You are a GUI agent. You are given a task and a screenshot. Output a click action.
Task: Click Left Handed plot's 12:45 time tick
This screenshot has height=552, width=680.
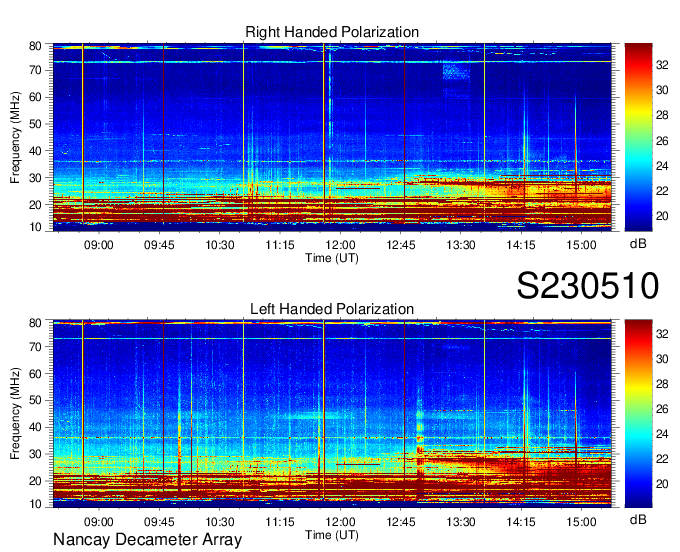click(401, 522)
